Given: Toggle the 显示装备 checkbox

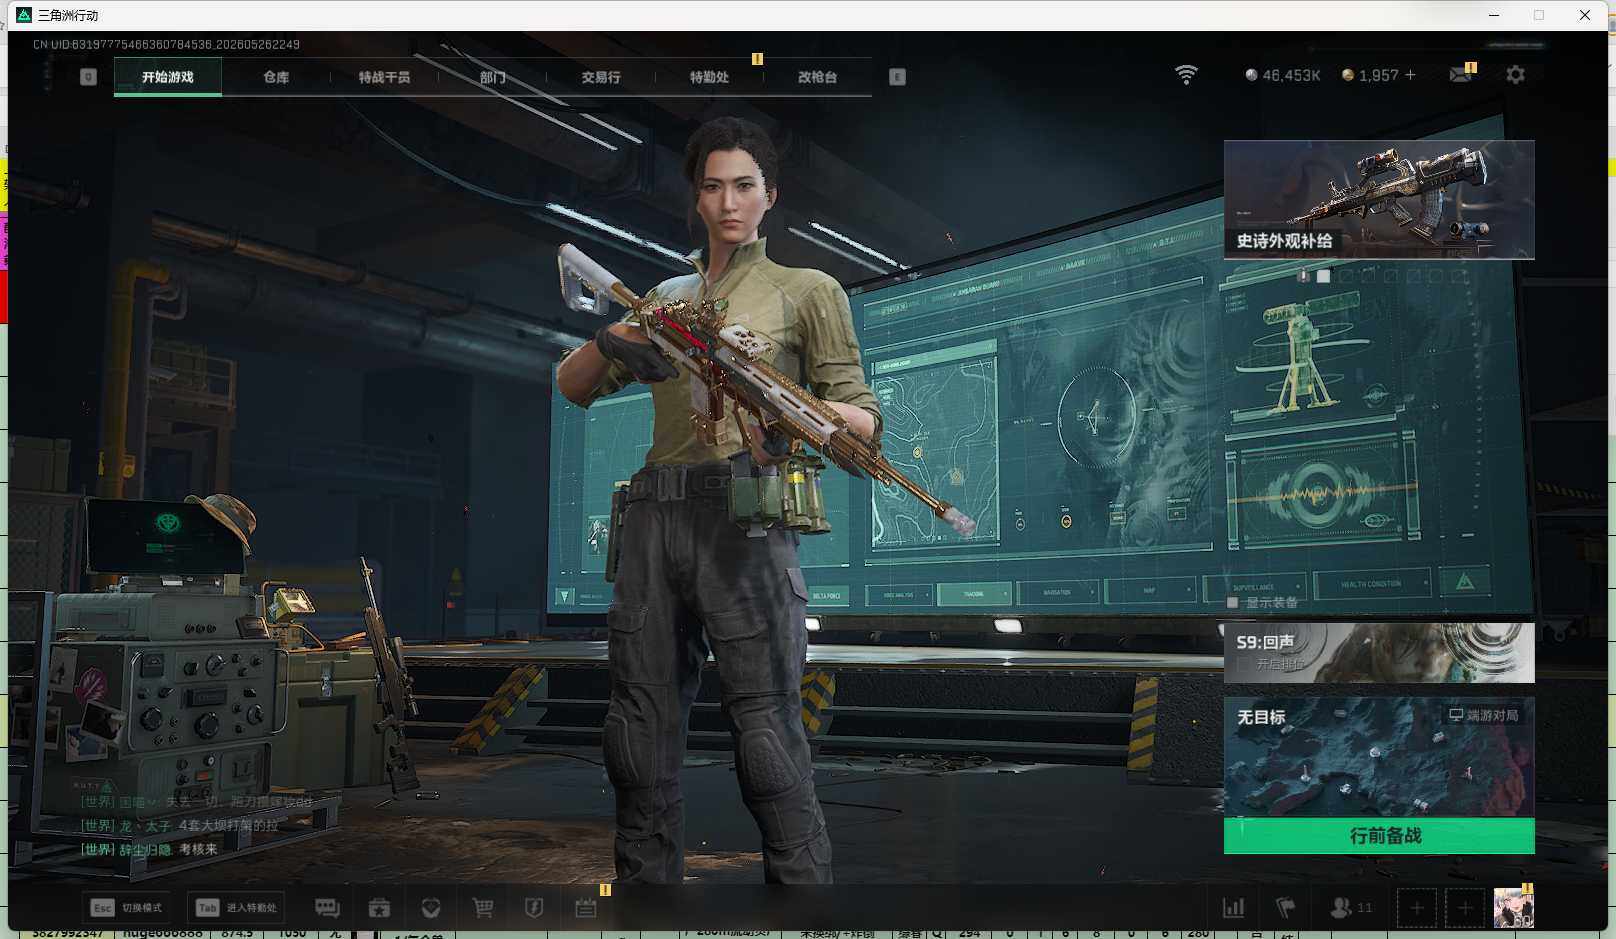Looking at the screenshot, I should point(1232,602).
